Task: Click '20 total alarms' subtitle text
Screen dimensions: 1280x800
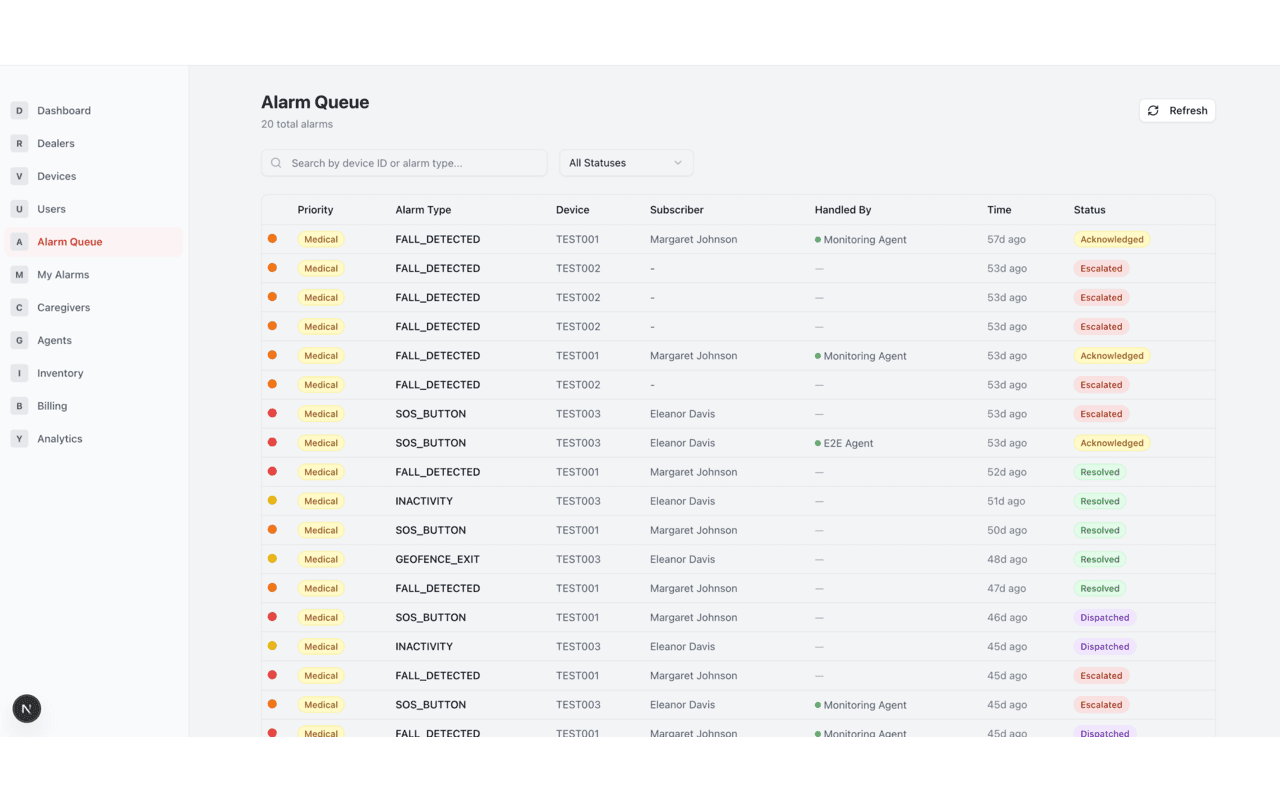Action: pos(297,124)
